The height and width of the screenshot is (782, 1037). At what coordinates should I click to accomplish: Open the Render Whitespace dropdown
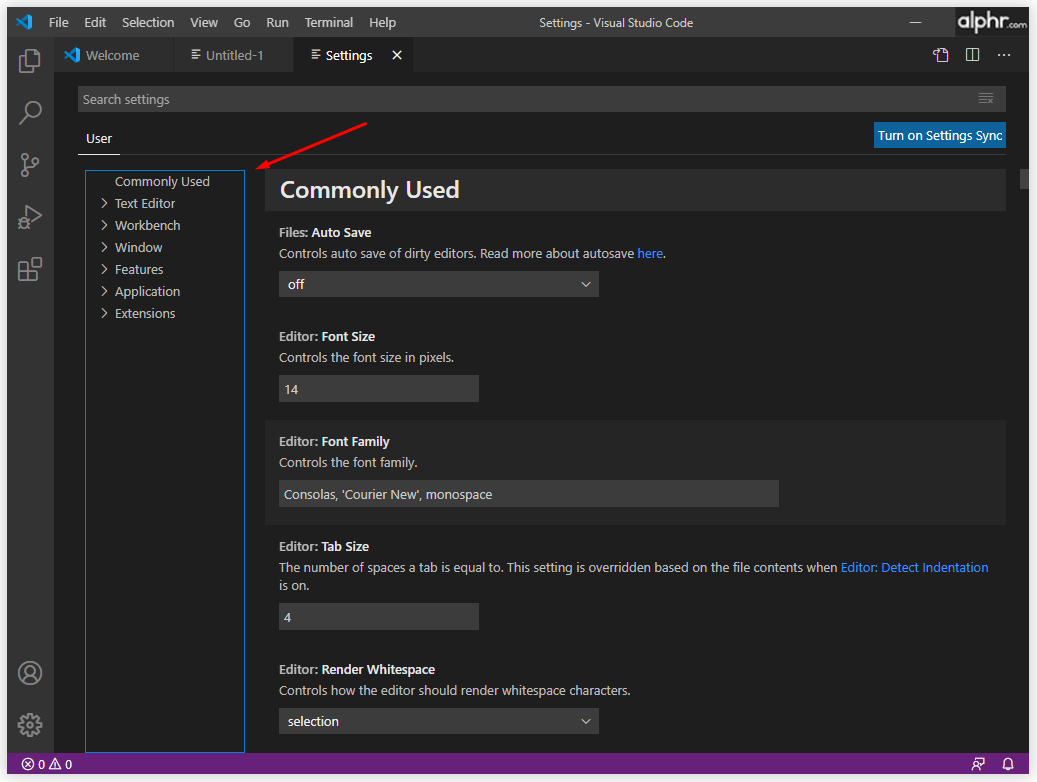(x=438, y=721)
